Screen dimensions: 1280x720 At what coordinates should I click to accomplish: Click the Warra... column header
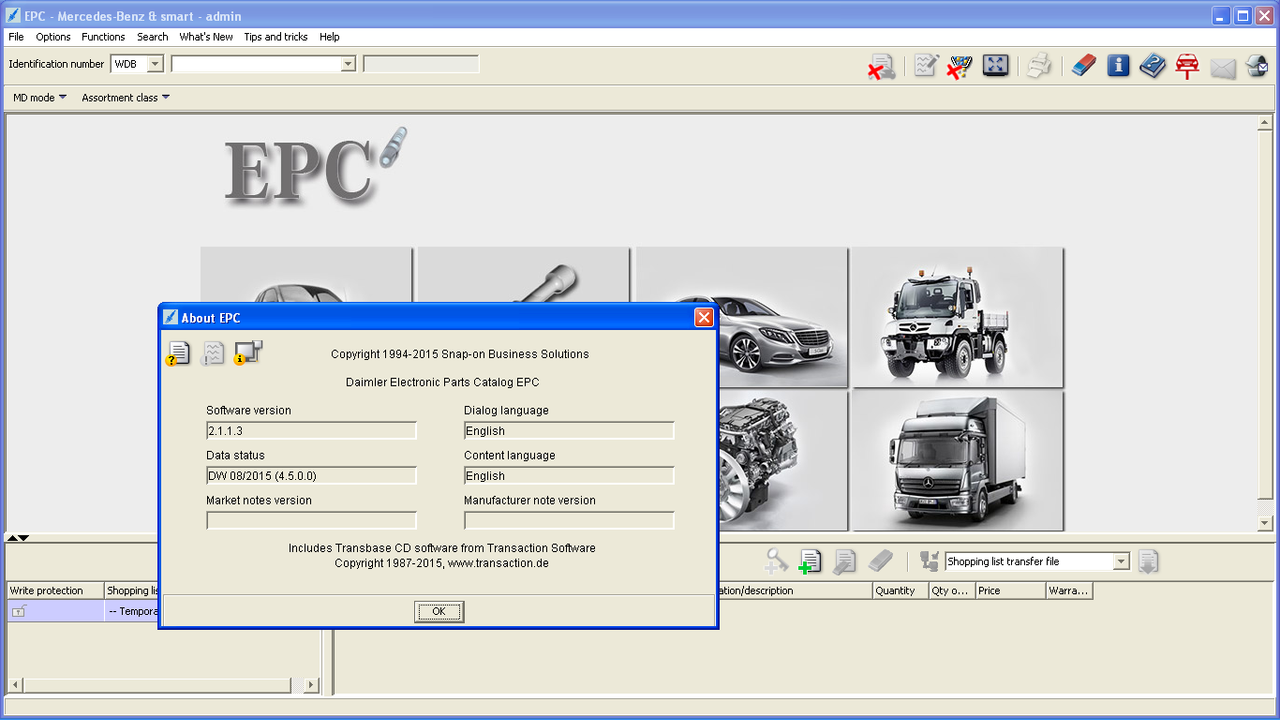pyautogui.click(x=1069, y=591)
